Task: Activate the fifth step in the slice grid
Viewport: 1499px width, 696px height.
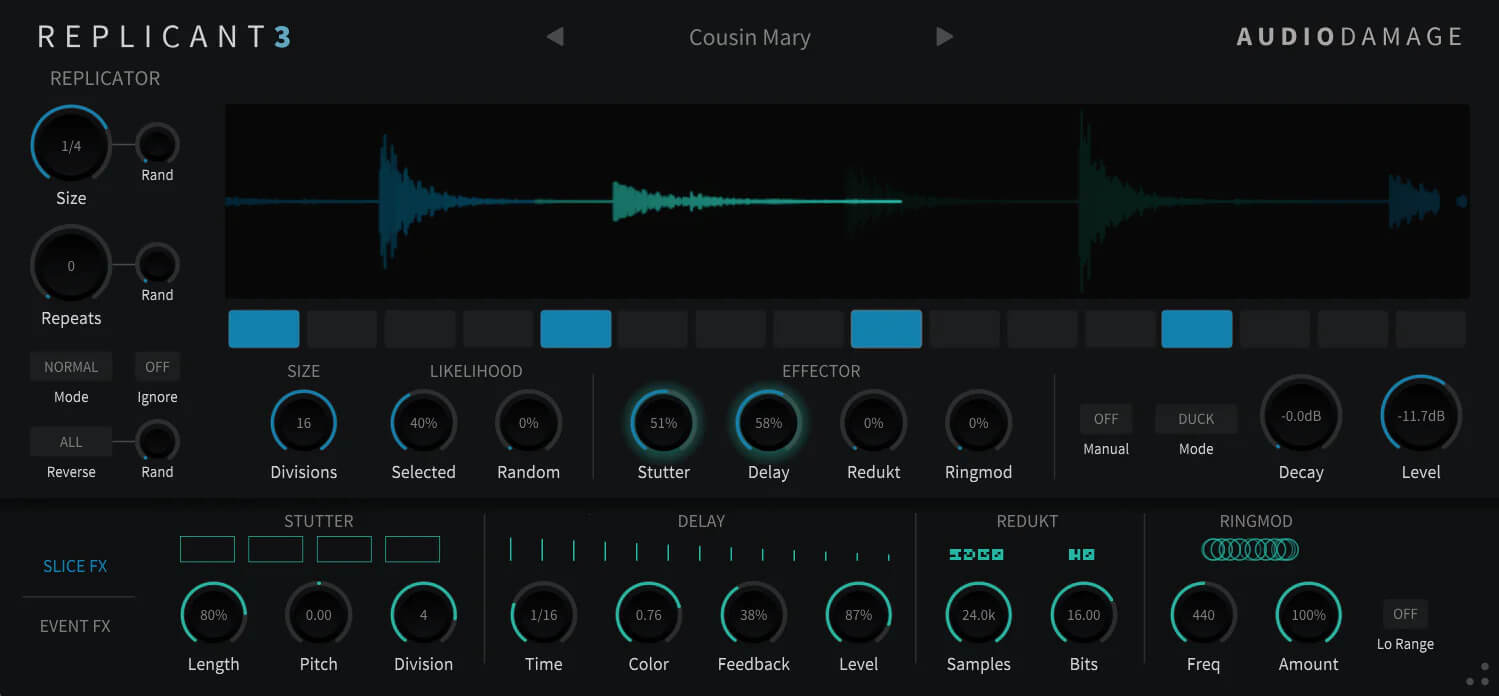Action: coord(575,328)
